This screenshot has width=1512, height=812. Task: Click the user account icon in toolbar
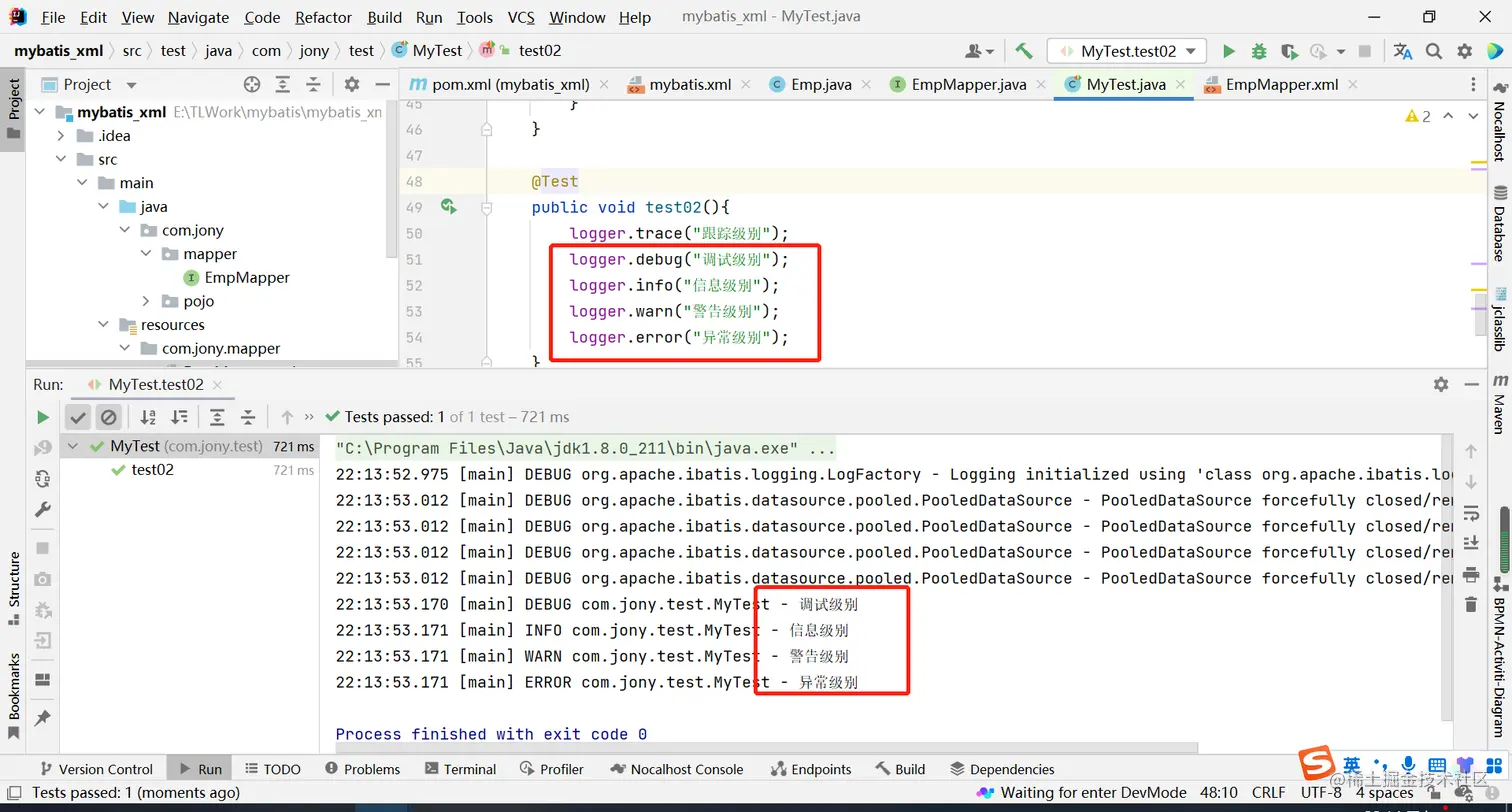(978, 51)
